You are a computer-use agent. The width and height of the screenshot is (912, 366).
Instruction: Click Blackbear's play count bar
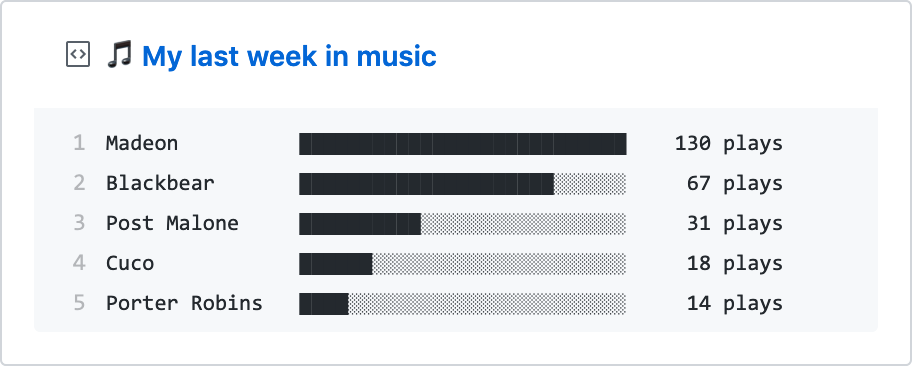[463, 184]
